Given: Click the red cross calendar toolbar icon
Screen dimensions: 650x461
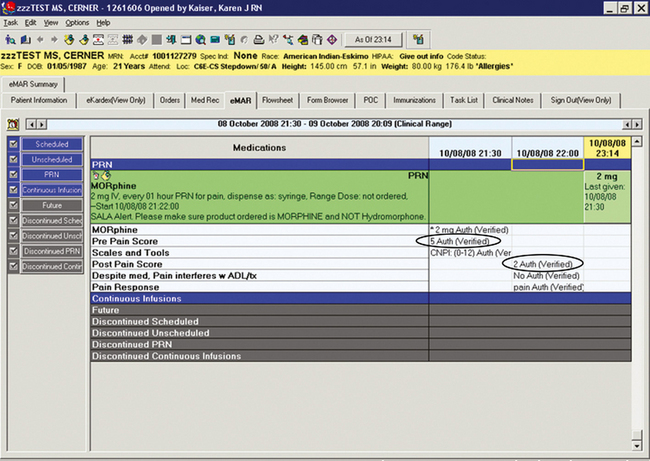Looking at the screenshot, I should pyautogui.click(x=98, y=40).
